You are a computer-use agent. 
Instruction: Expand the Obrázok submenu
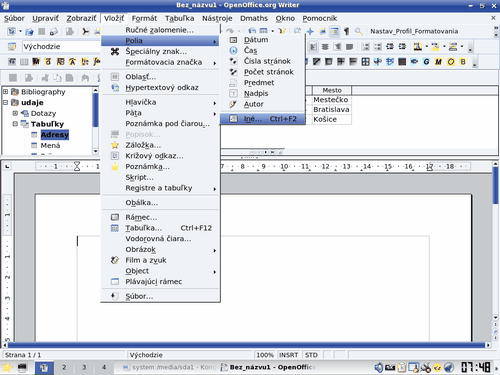pos(160,249)
